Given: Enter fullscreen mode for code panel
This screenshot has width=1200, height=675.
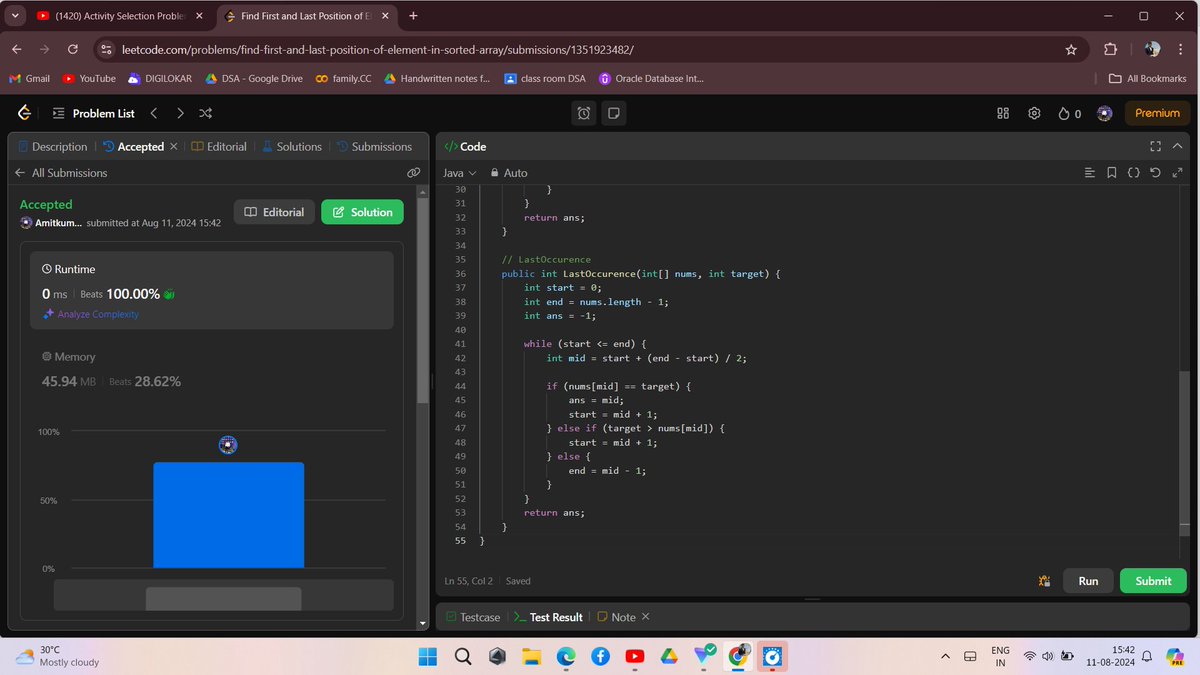Looking at the screenshot, I should [1155, 146].
